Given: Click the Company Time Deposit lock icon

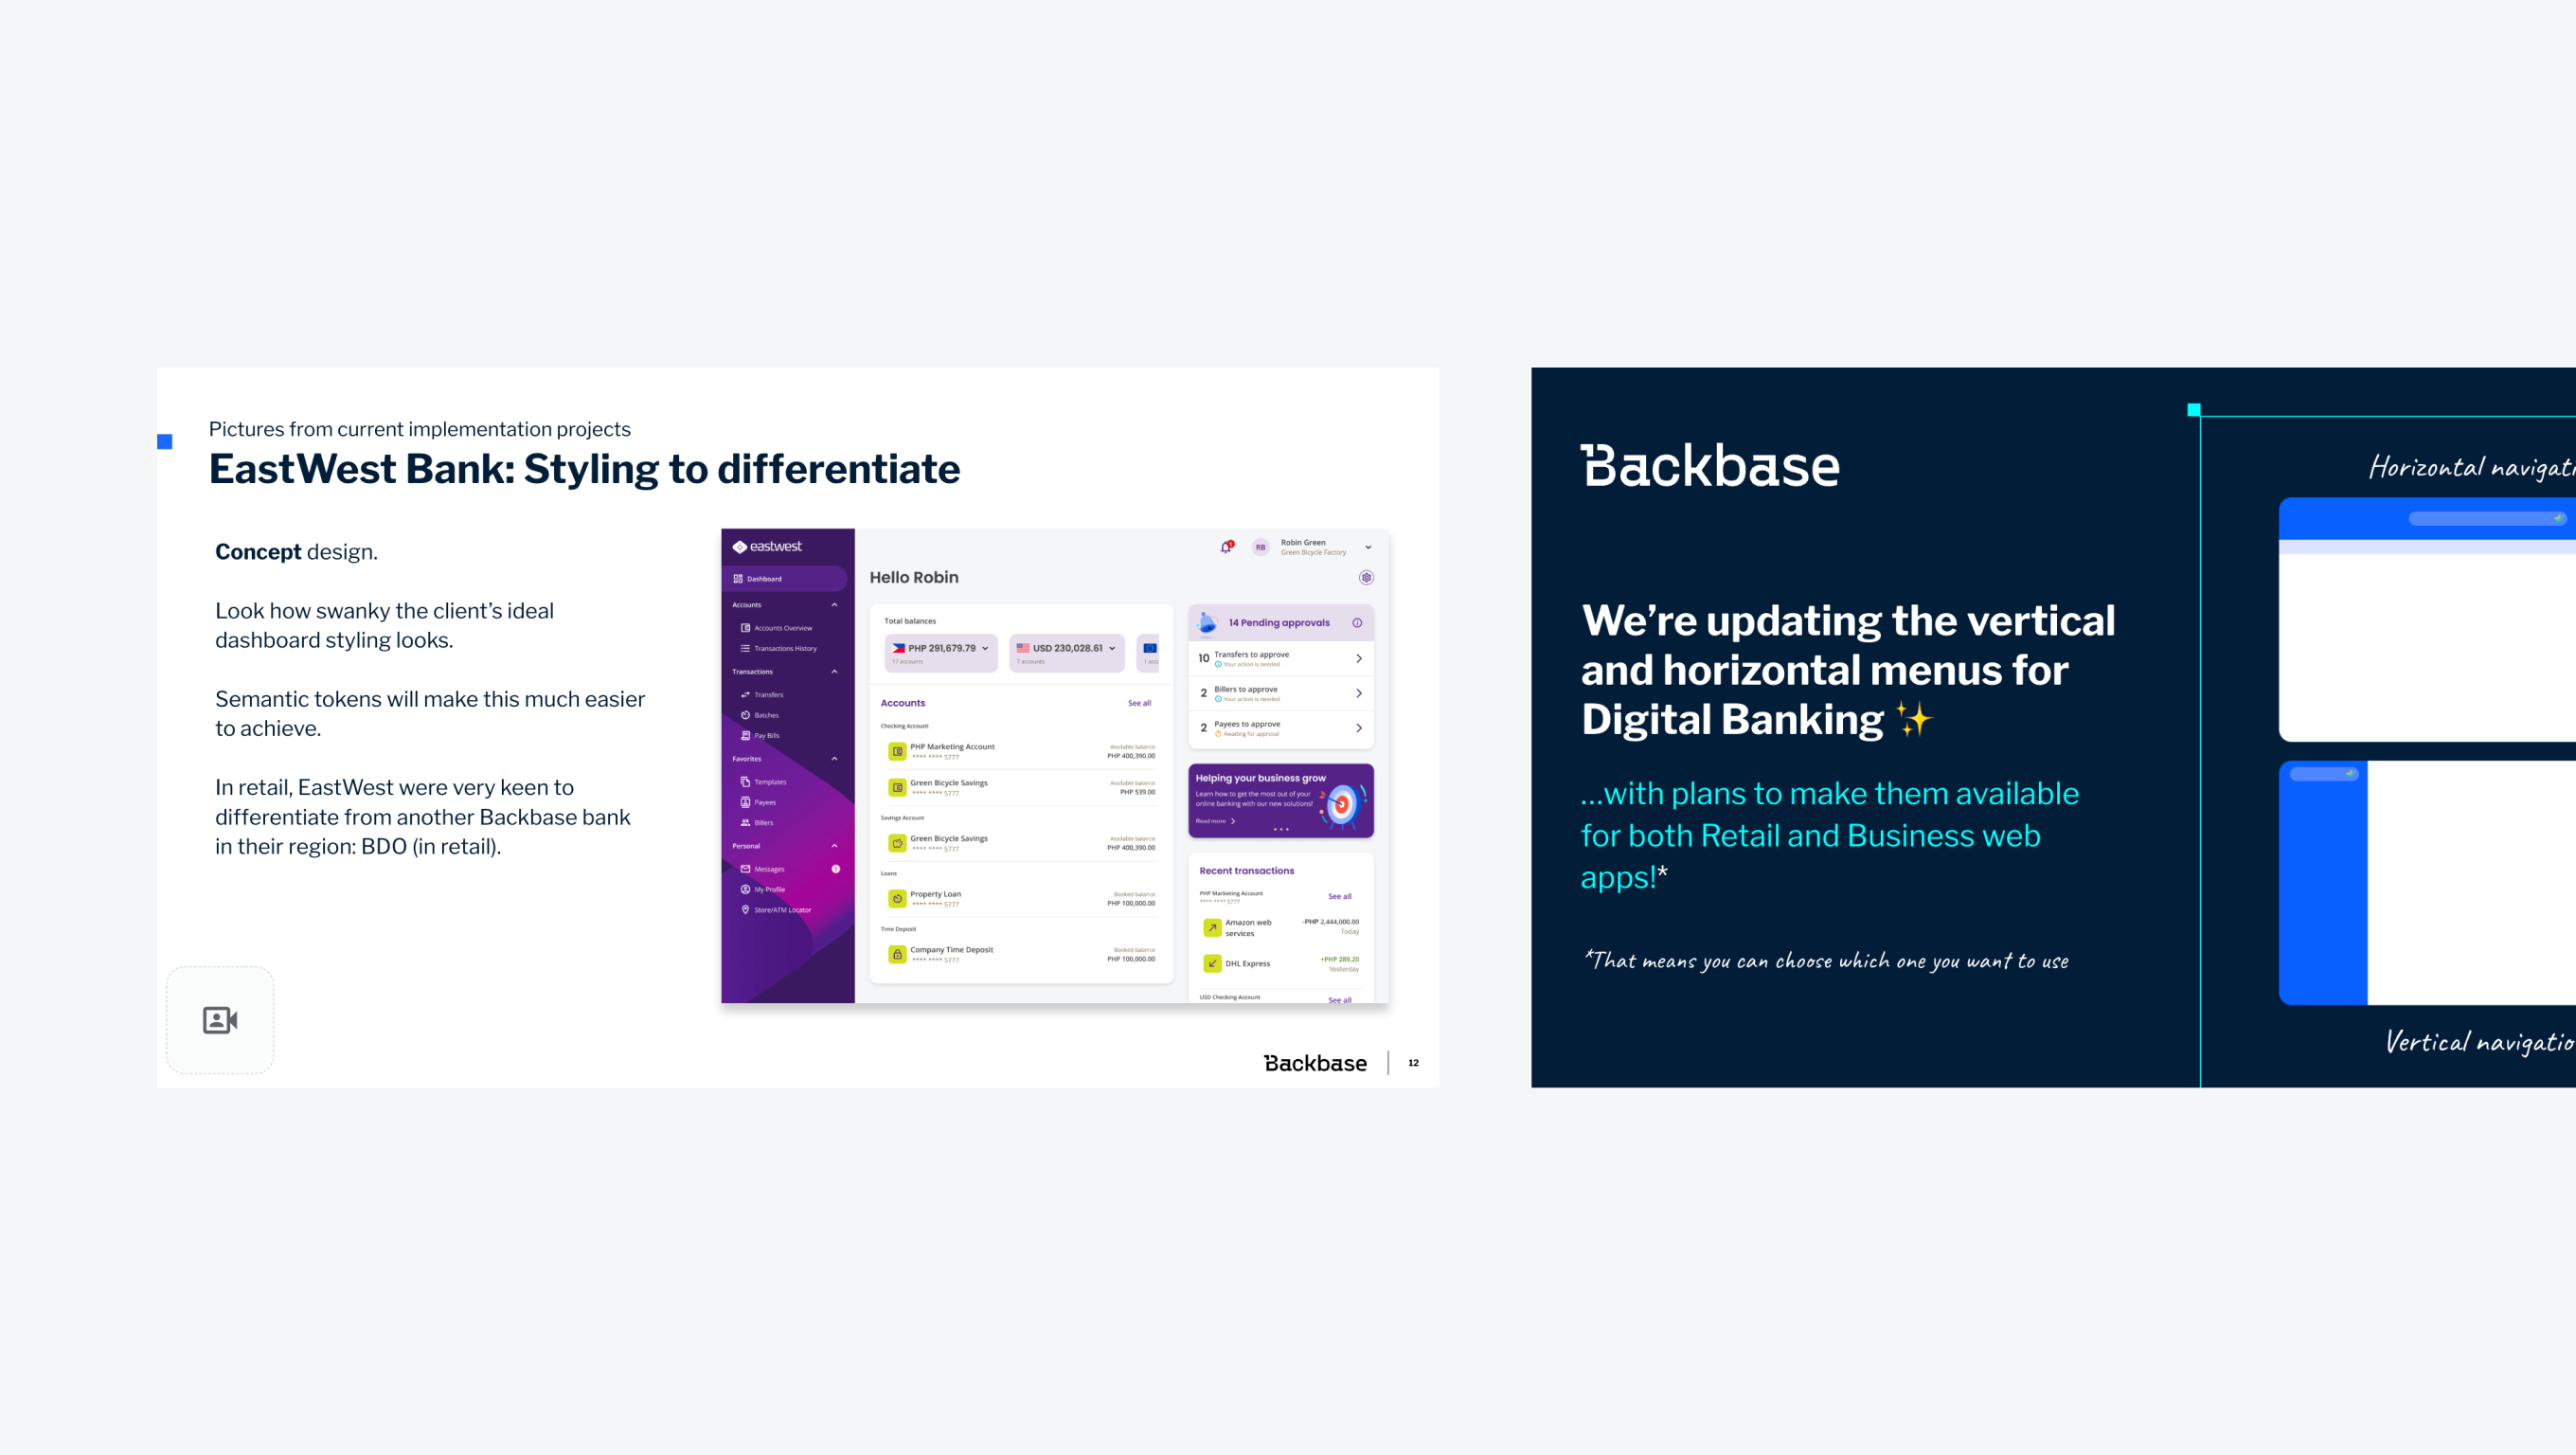Looking at the screenshot, I should click(x=897, y=955).
